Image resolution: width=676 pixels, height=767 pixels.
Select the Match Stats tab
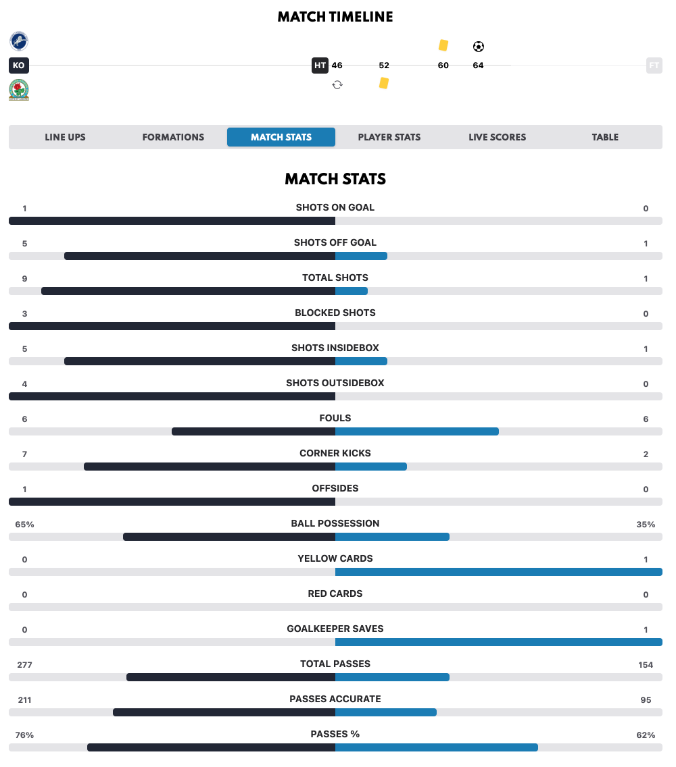coord(281,137)
